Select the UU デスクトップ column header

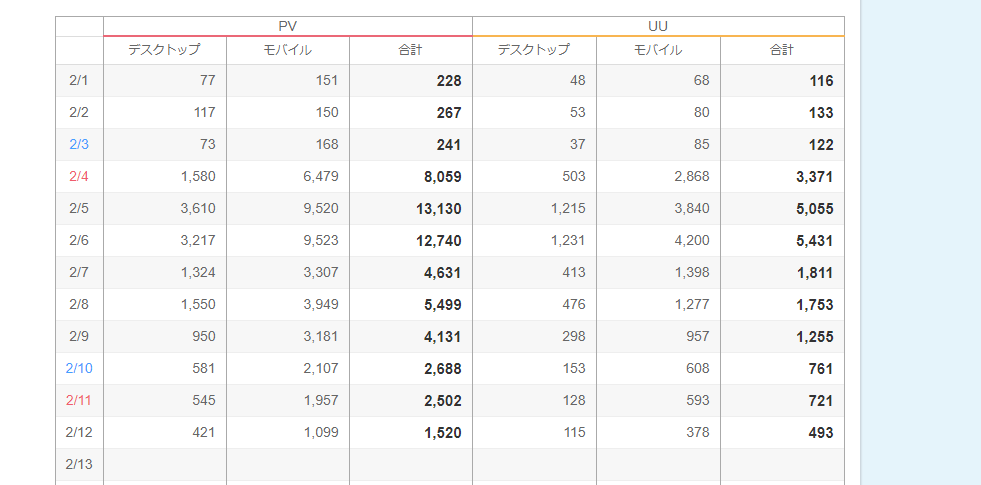click(x=534, y=50)
